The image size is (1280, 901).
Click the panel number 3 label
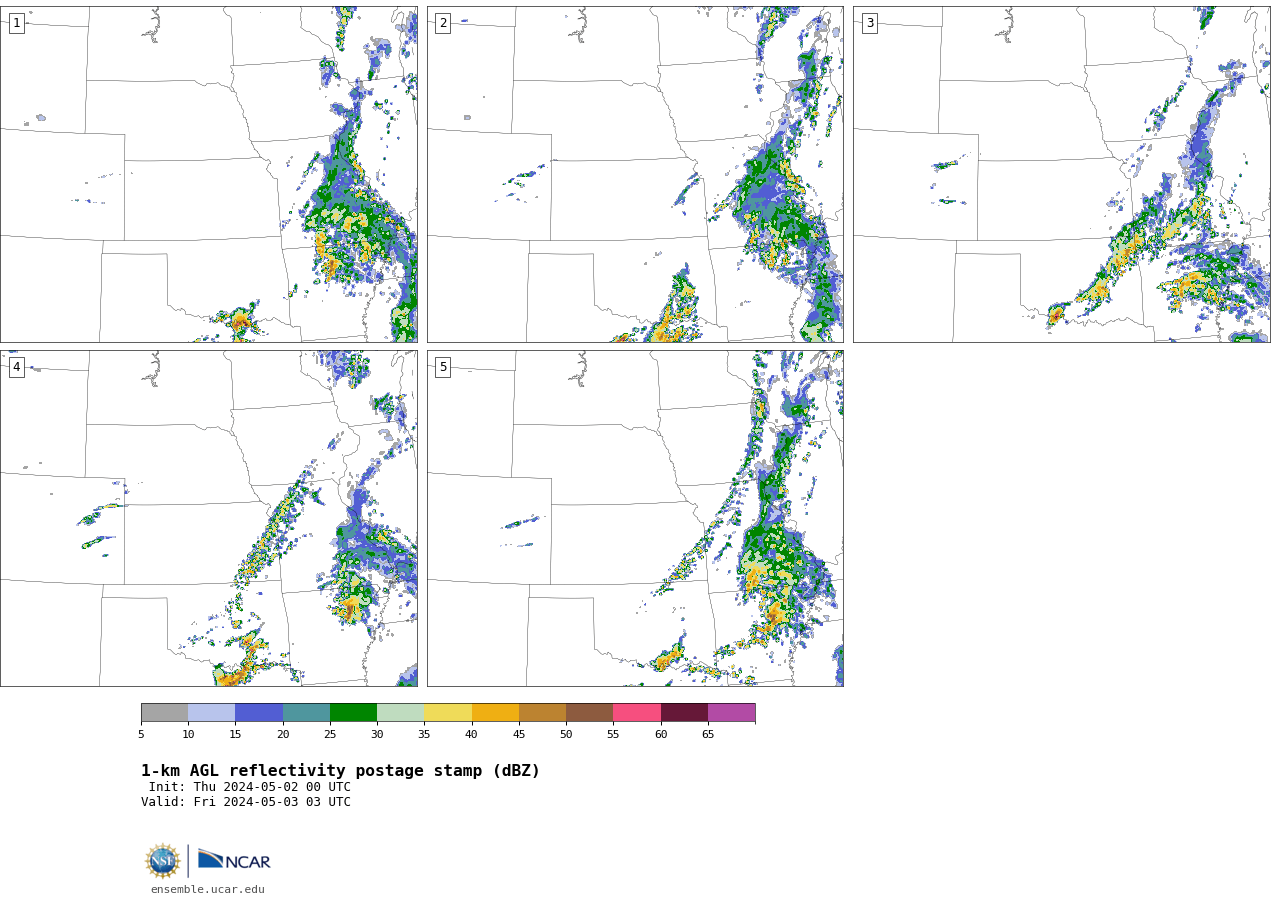(869, 23)
